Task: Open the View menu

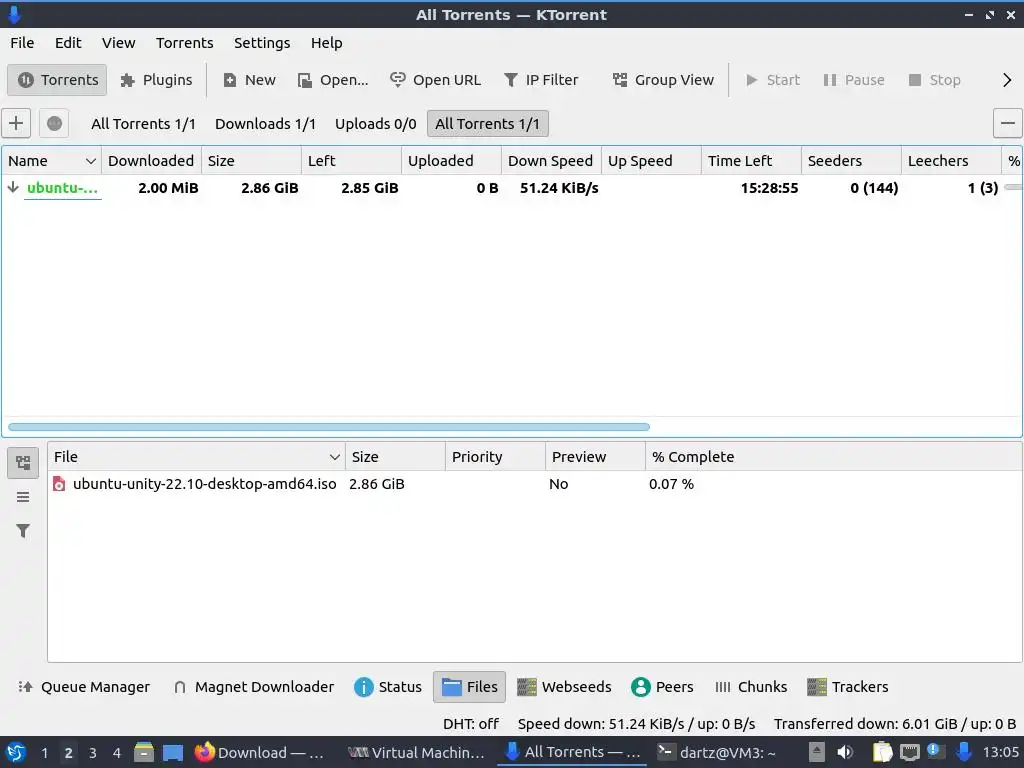Action: [x=118, y=43]
